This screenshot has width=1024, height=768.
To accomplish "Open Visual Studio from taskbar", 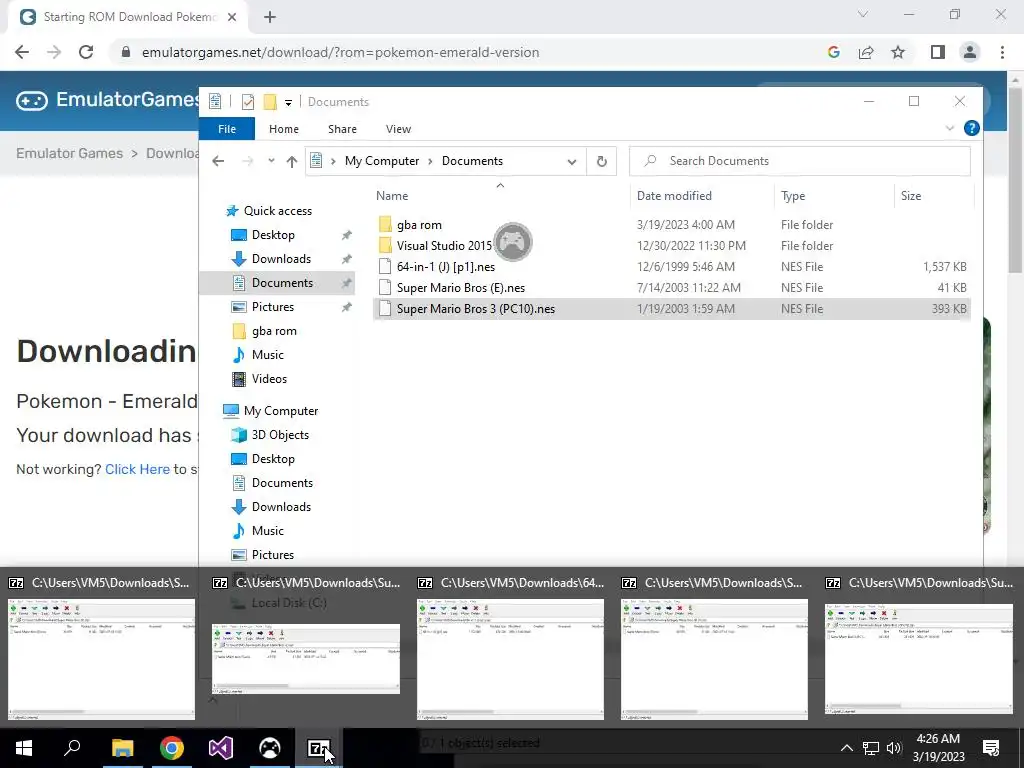I will 221,748.
